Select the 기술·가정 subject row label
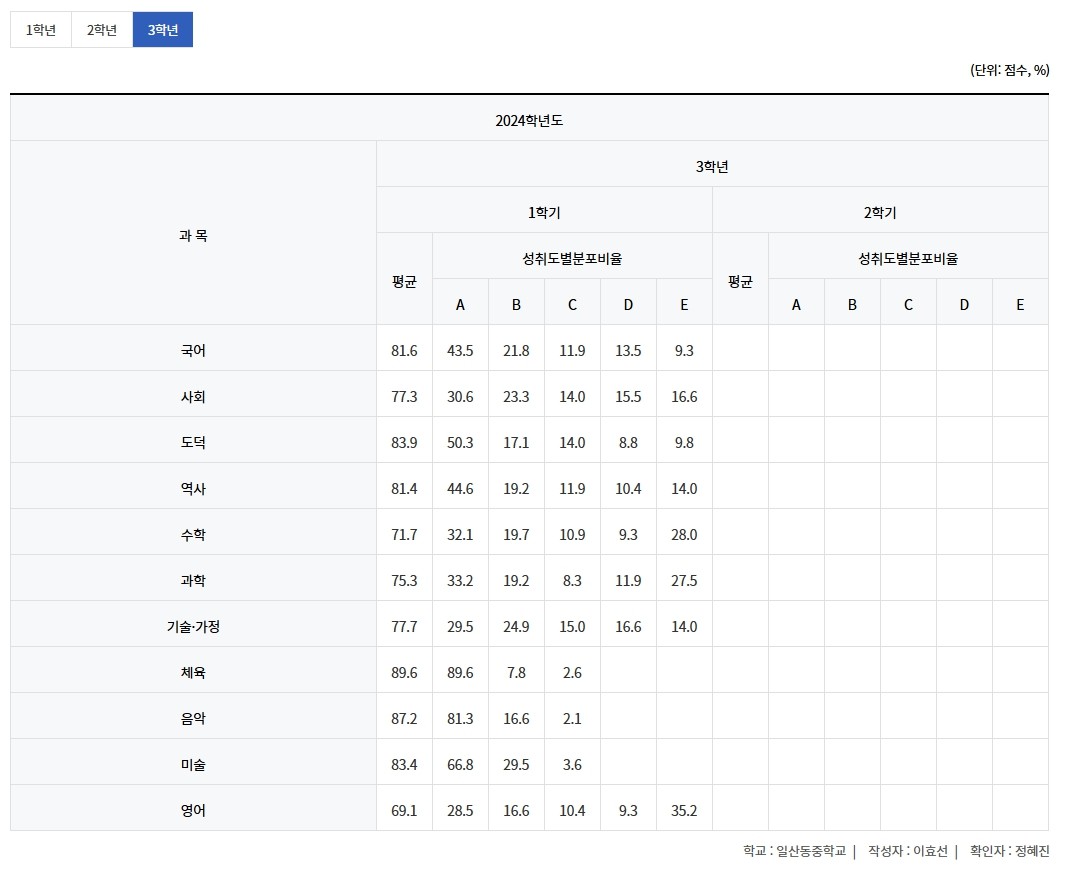Viewport: 1066px width, 879px height. tap(193, 627)
